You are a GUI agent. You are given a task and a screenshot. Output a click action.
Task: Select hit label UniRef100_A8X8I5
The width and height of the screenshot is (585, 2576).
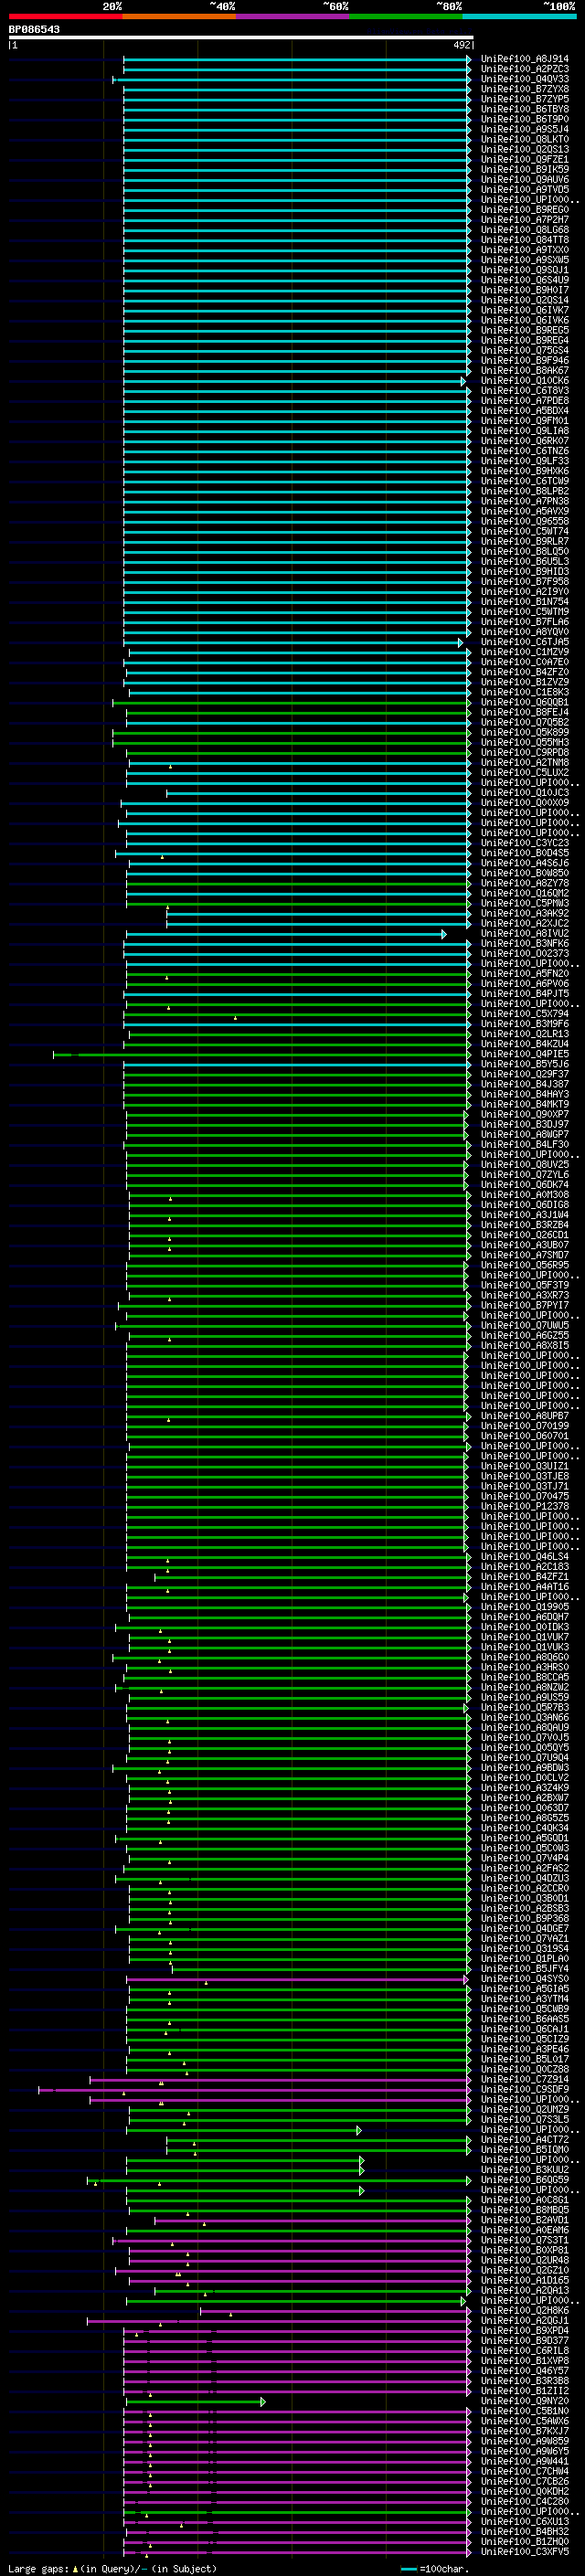524,1346
